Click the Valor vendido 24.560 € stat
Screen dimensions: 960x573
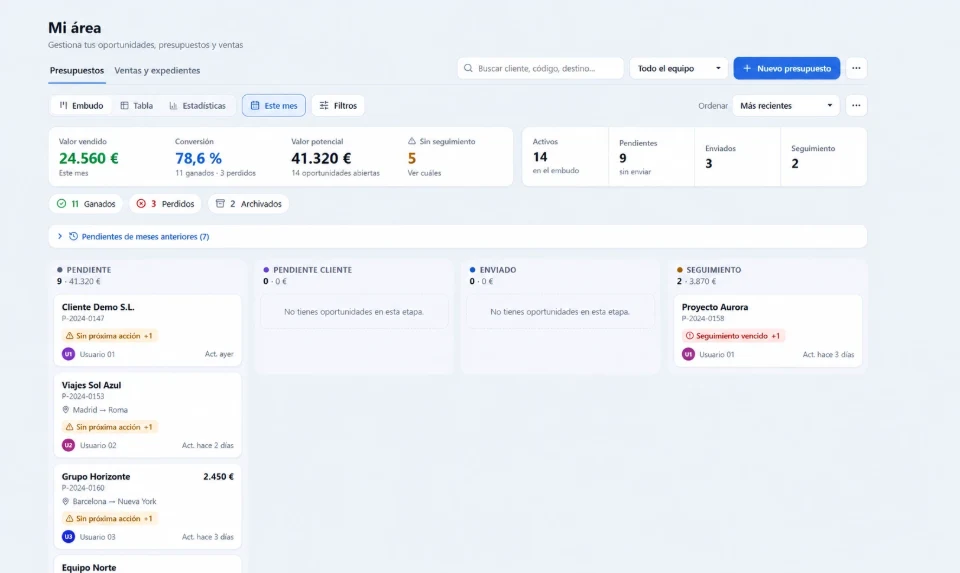coord(89,157)
